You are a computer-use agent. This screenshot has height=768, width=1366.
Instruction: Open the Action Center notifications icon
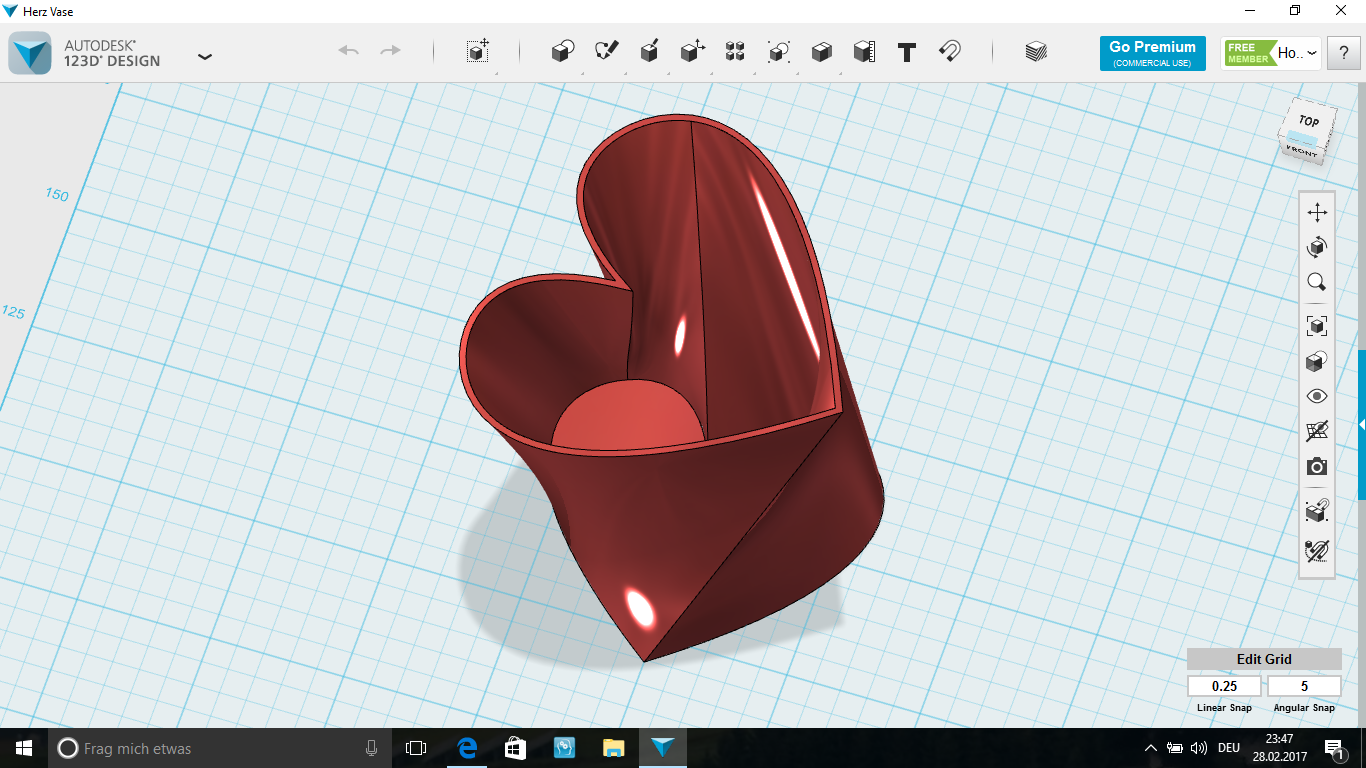pyautogui.click(x=1334, y=748)
